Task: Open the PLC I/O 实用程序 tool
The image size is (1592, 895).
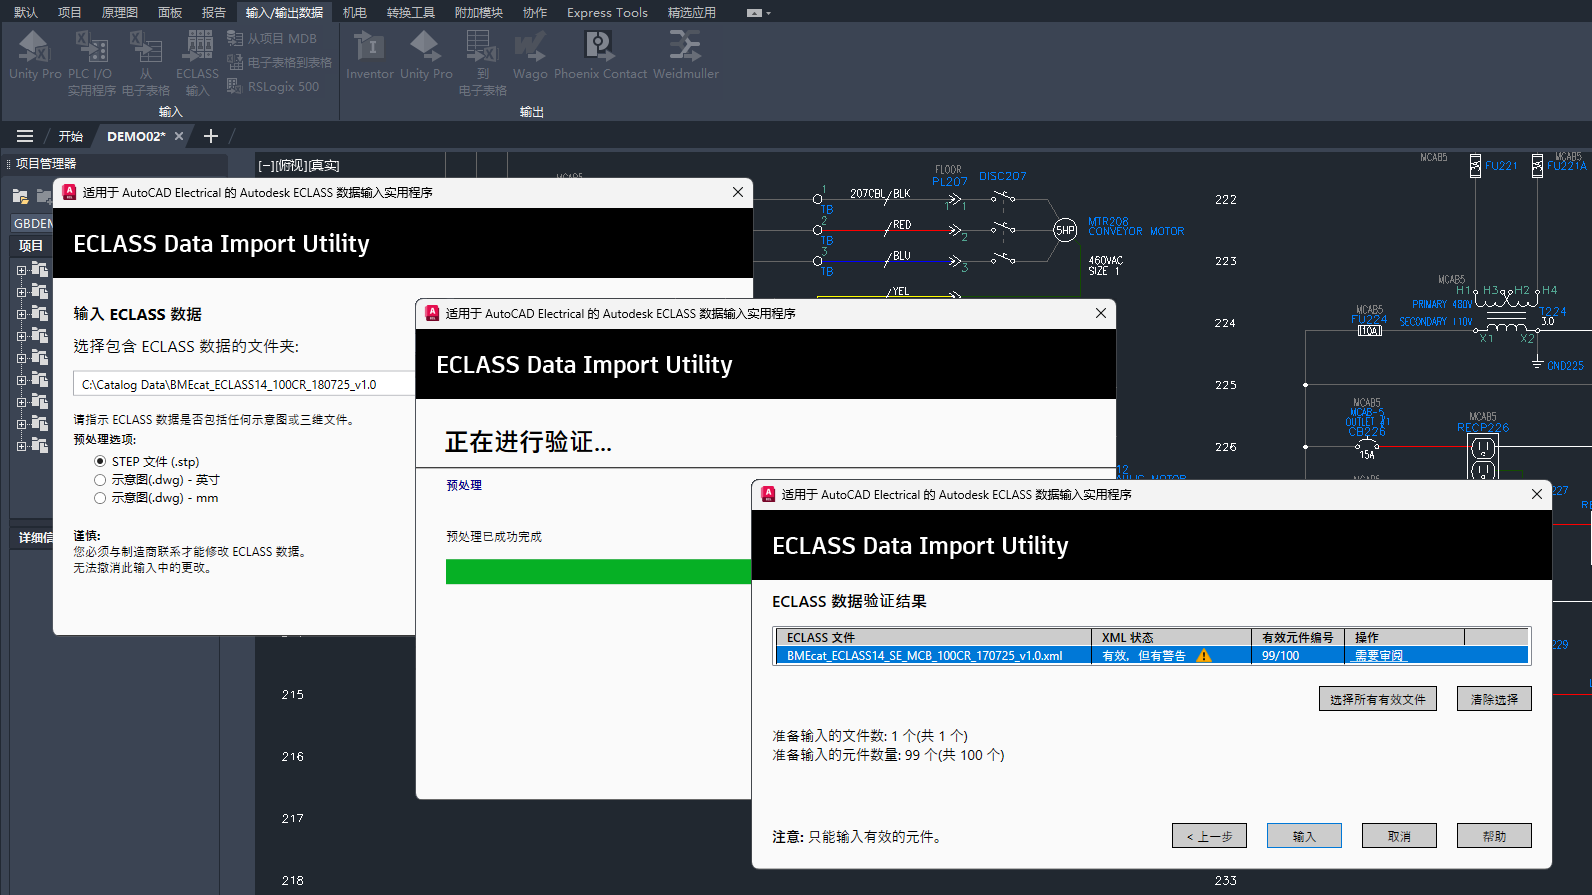Action: pyautogui.click(x=91, y=63)
